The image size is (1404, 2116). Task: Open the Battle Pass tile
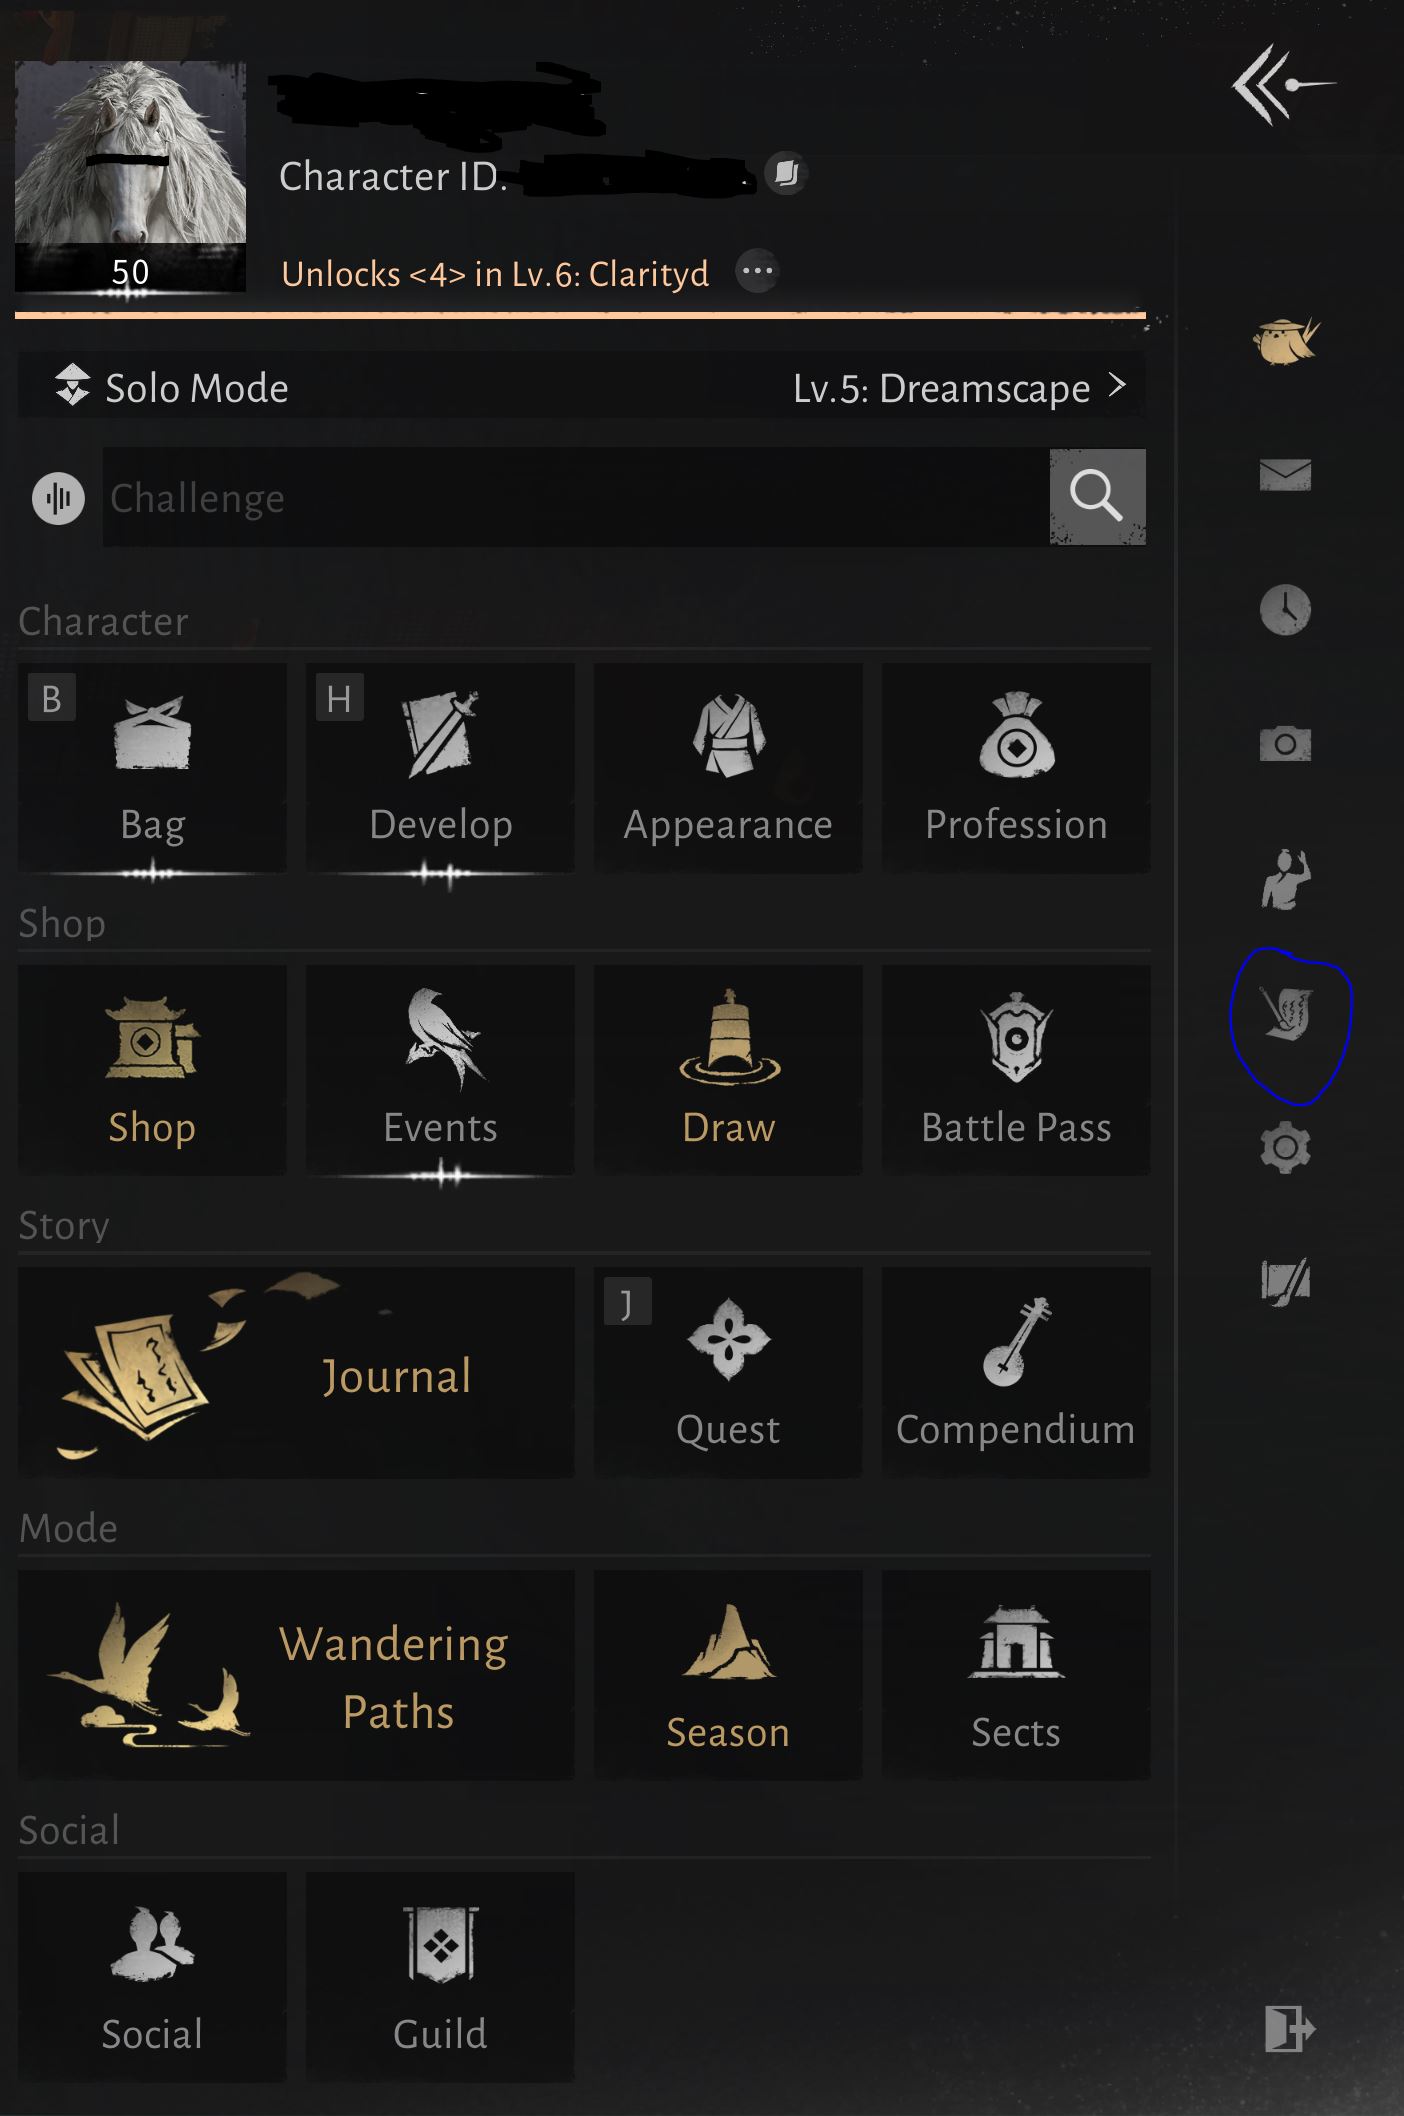click(1016, 1069)
